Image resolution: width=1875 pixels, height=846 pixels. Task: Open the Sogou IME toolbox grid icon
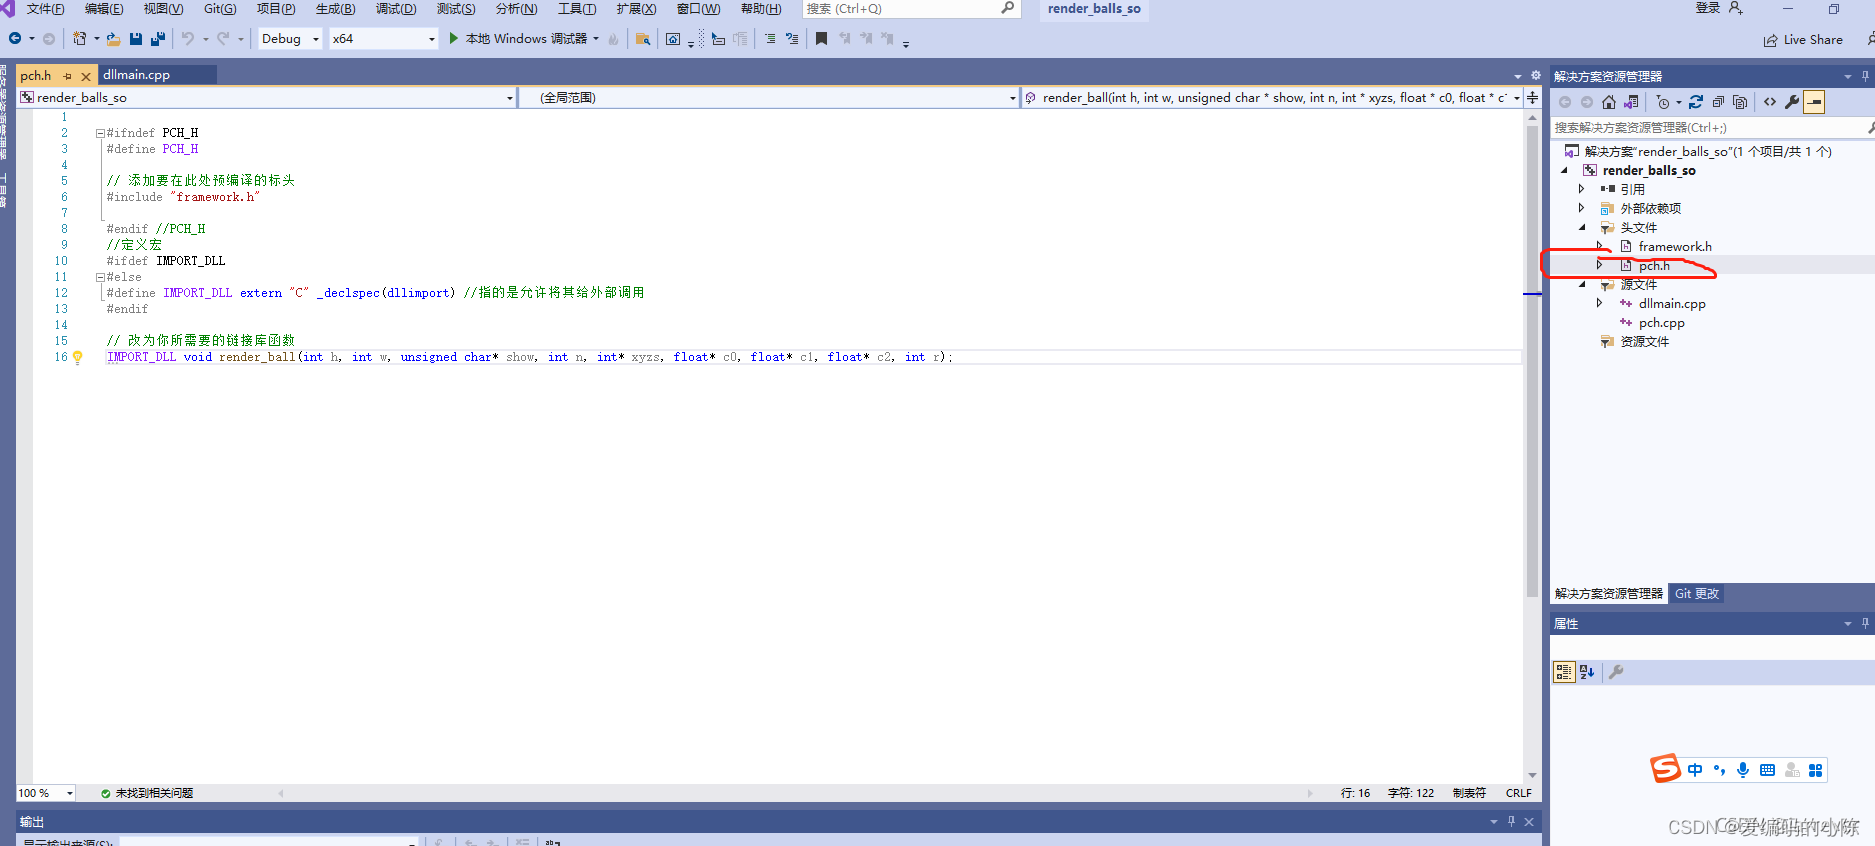pyautogui.click(x=1816, y=770)
